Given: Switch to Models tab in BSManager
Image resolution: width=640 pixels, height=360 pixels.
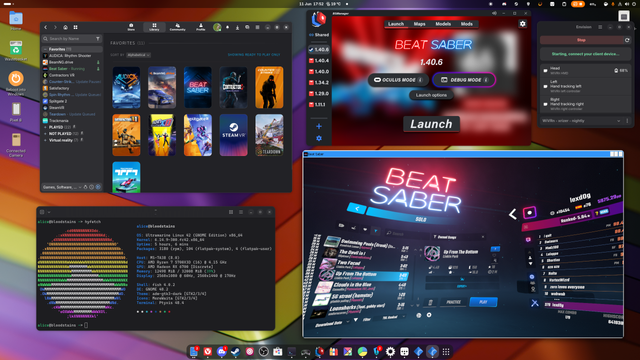Looking at the screenshot, I should 443,24.
